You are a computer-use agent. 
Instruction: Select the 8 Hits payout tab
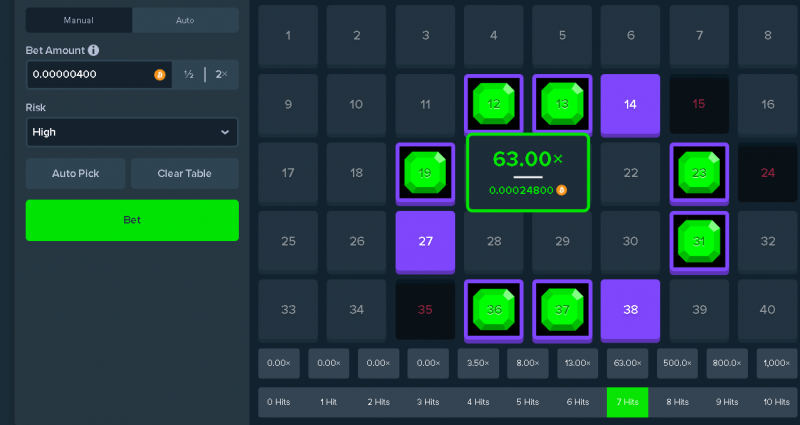pyautogui.click(x=677, y=402)
